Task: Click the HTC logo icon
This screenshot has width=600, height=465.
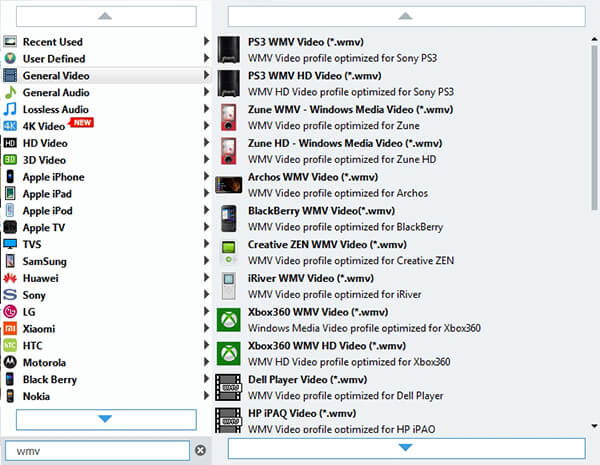Action: pyautogui.click(x=10, y=345)
